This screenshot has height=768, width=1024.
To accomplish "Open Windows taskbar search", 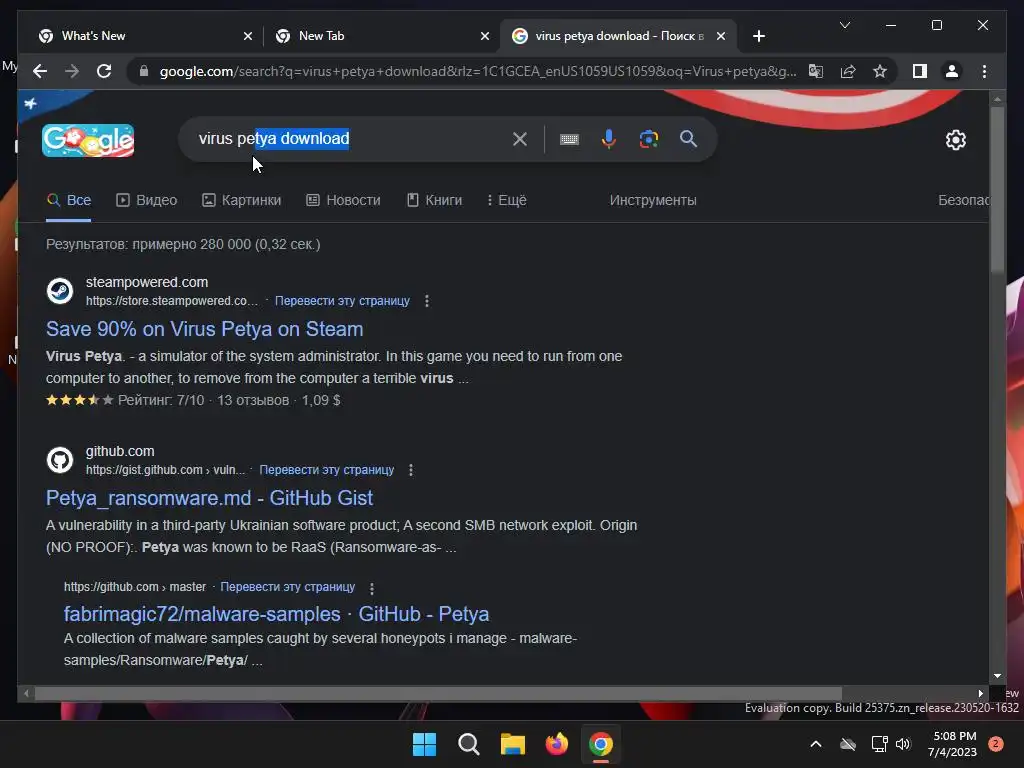I will [x=468, y=744].
